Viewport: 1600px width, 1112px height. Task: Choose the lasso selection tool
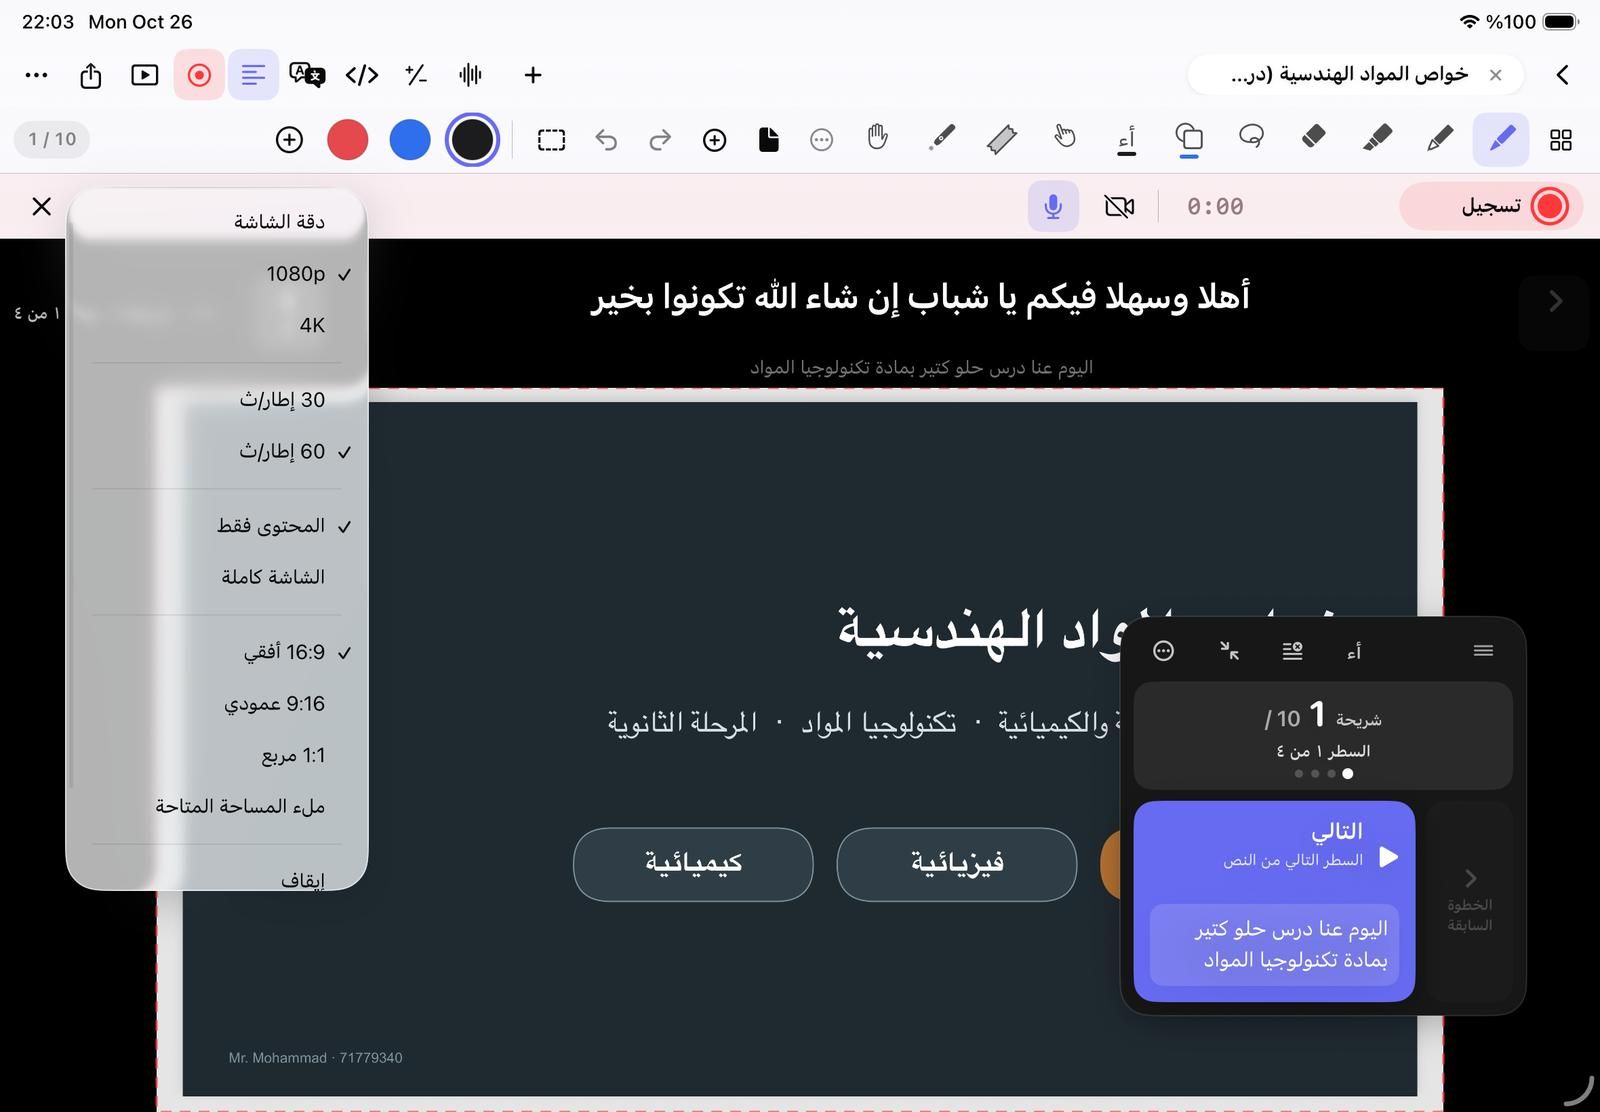pyautogui.click(x=1251, y=137)
